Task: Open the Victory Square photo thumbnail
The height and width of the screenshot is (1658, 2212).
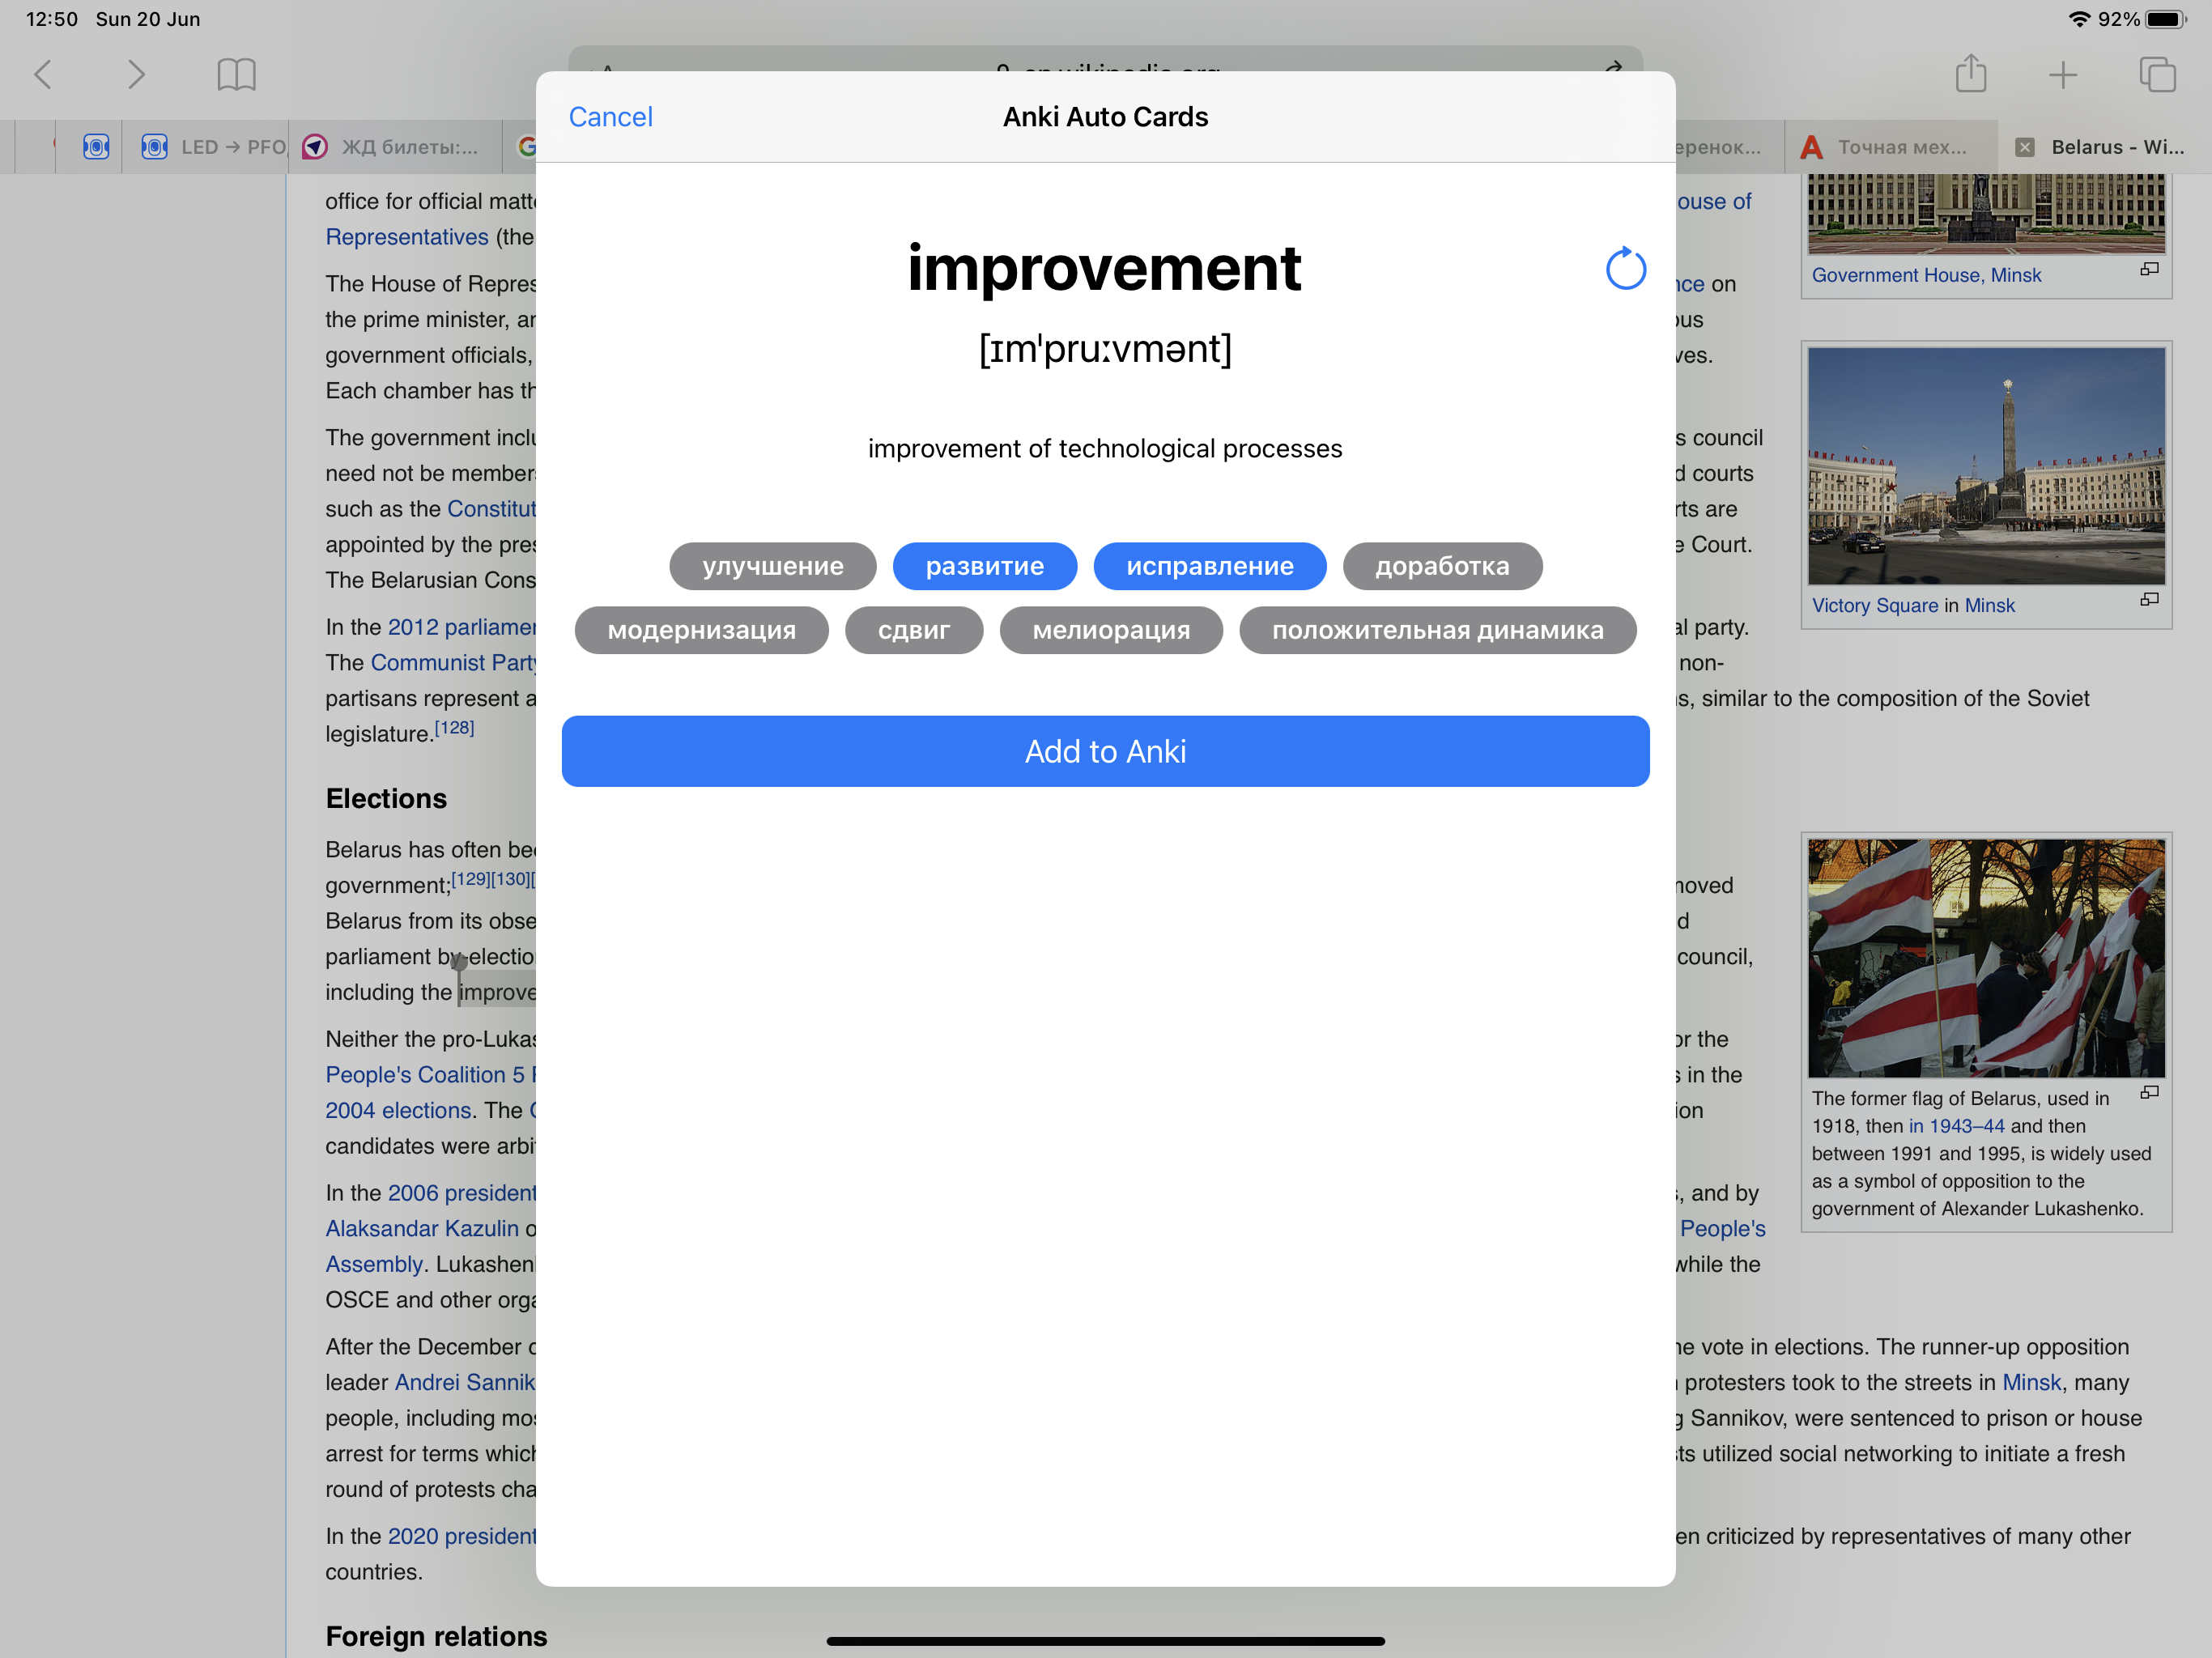Action: point(1985,466)
